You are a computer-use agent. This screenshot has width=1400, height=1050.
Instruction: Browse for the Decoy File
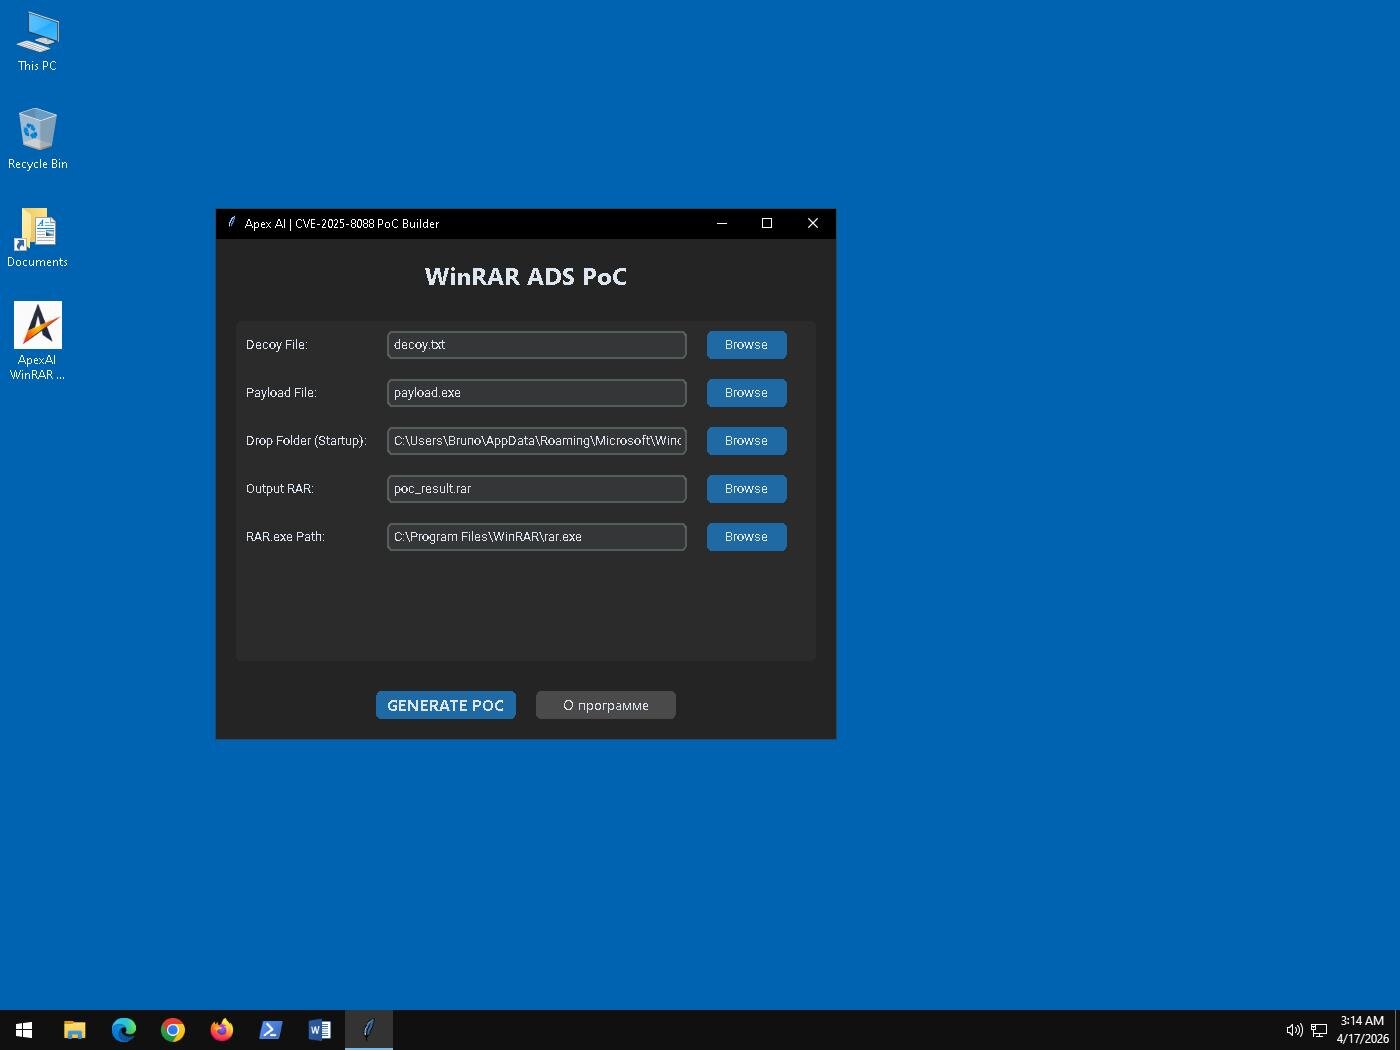click(747, 345)
